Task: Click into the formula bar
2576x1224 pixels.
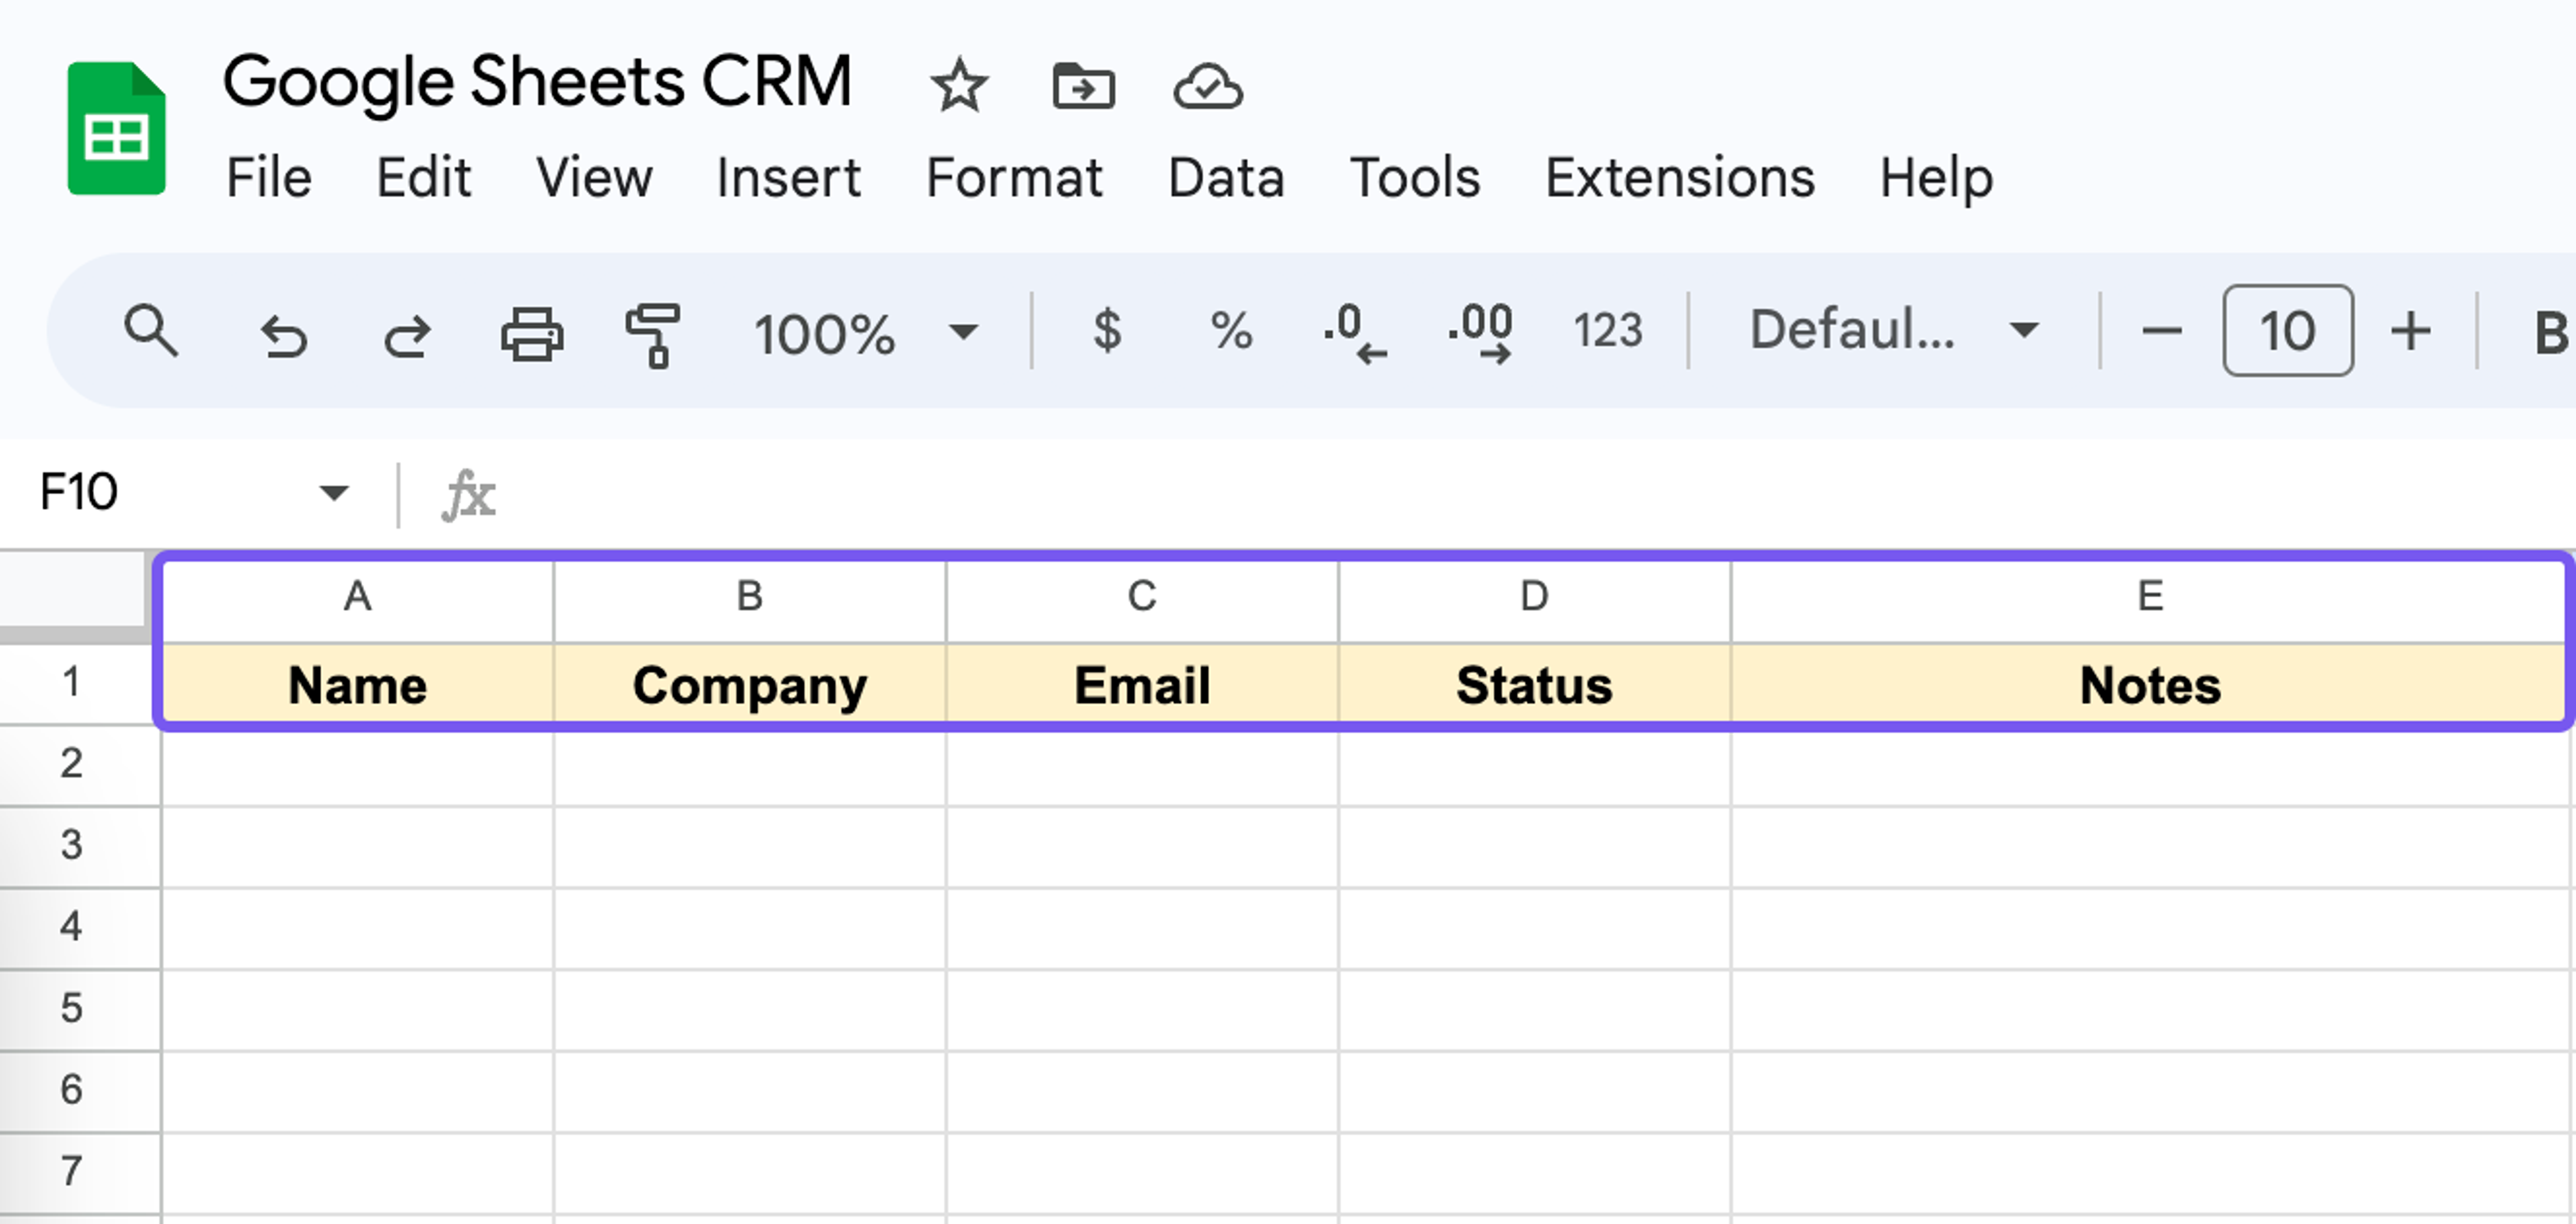Action: point(1540,494)
